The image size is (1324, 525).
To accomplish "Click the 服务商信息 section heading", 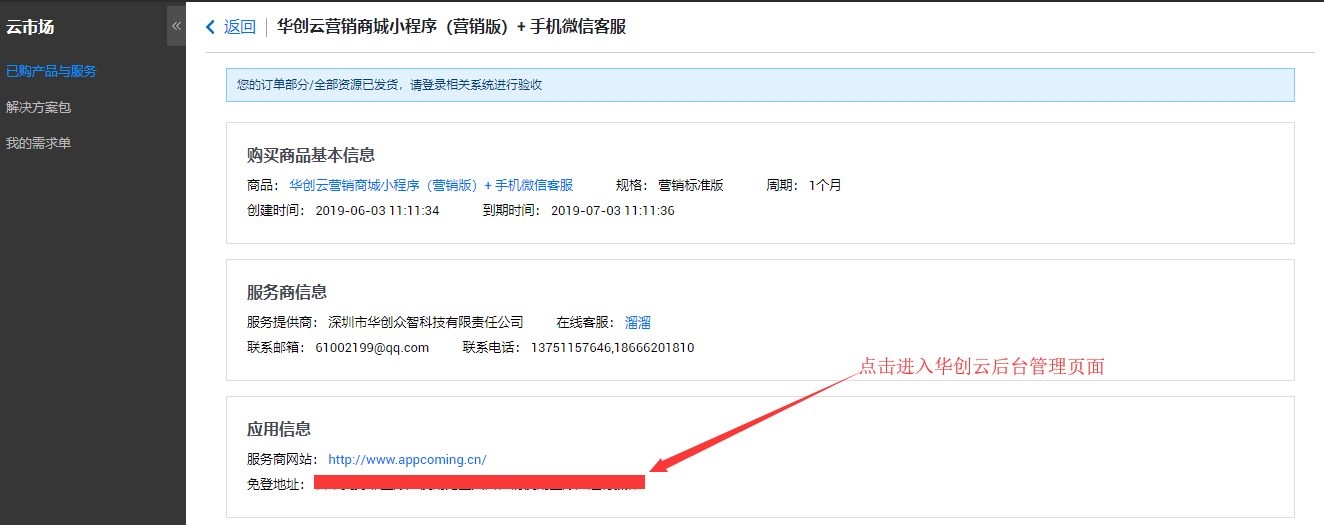I will tap(287, 292).
